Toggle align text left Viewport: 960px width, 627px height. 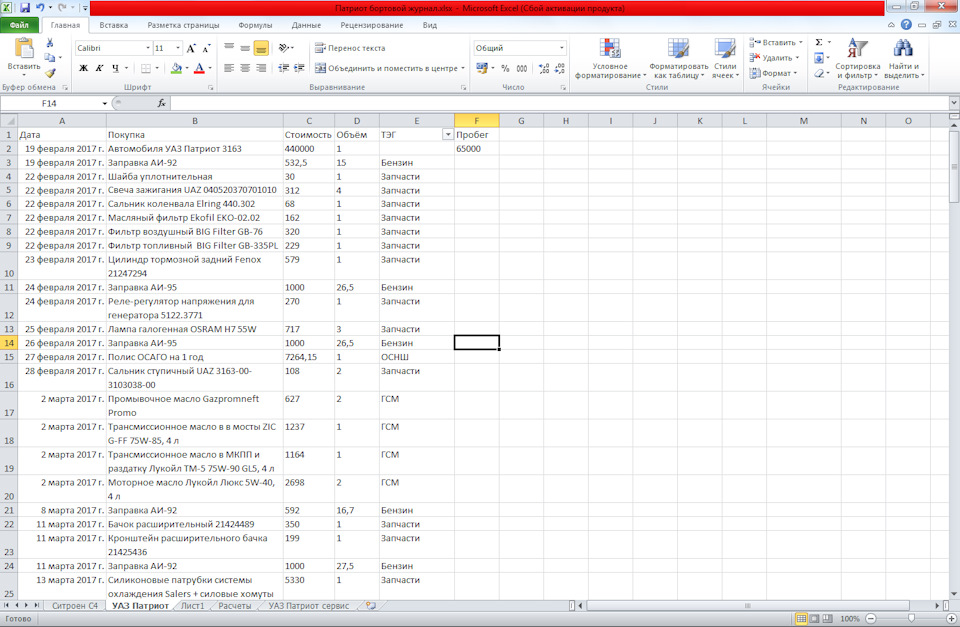229,68
